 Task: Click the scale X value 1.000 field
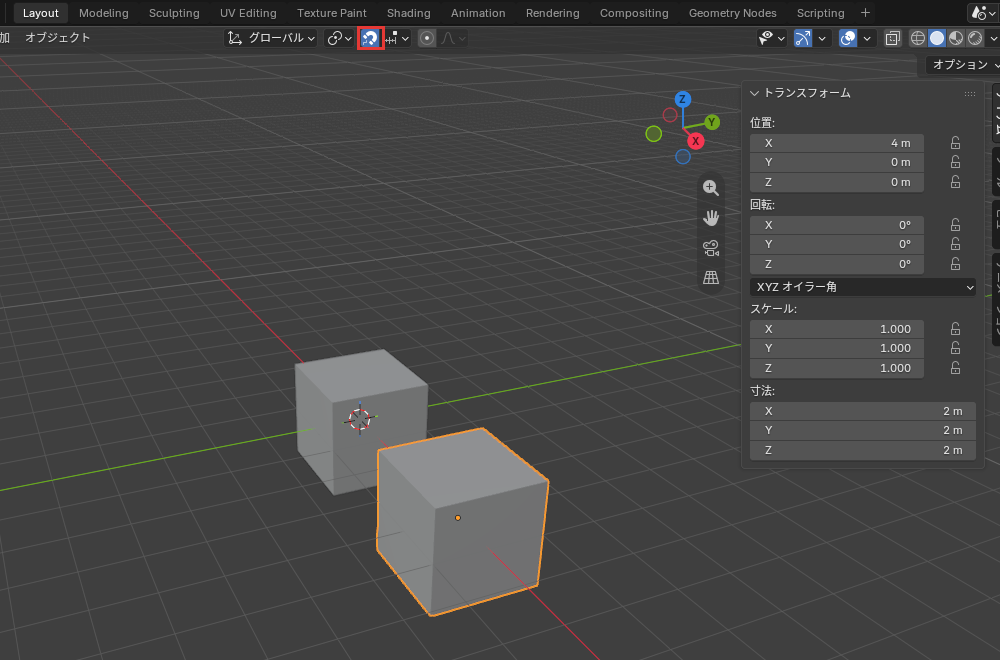837,329
